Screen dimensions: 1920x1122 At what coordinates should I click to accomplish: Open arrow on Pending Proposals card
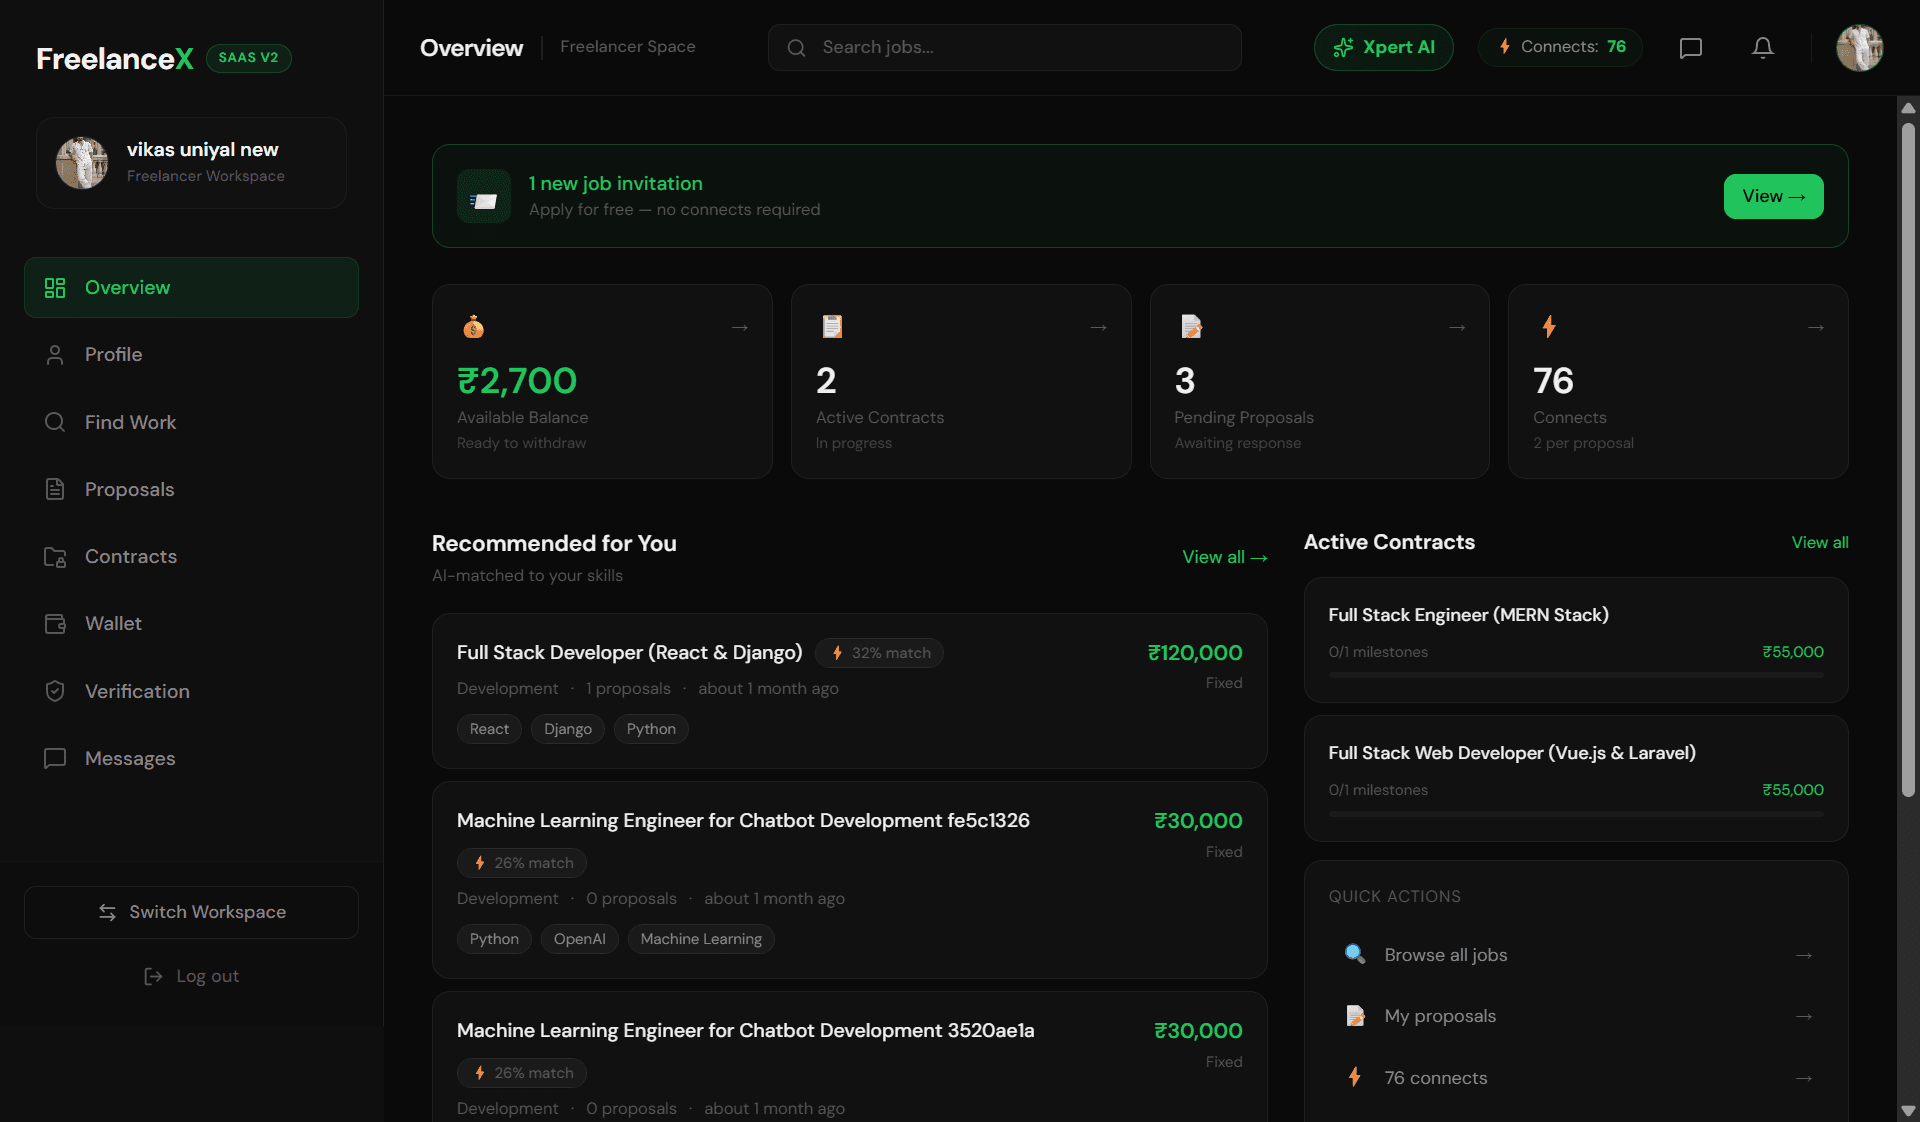(1457, 328)
